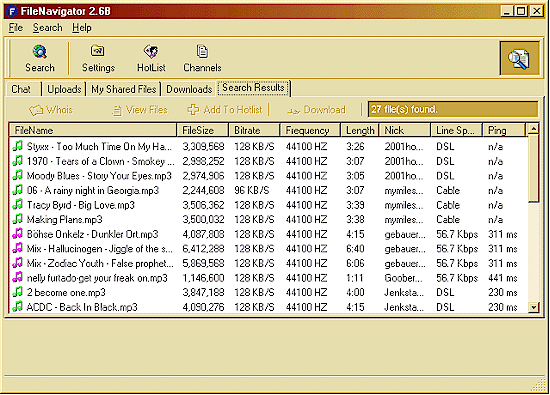Click the 27 file(s) found status text
This screenshot has height=395, width=550.
(404, 109)
